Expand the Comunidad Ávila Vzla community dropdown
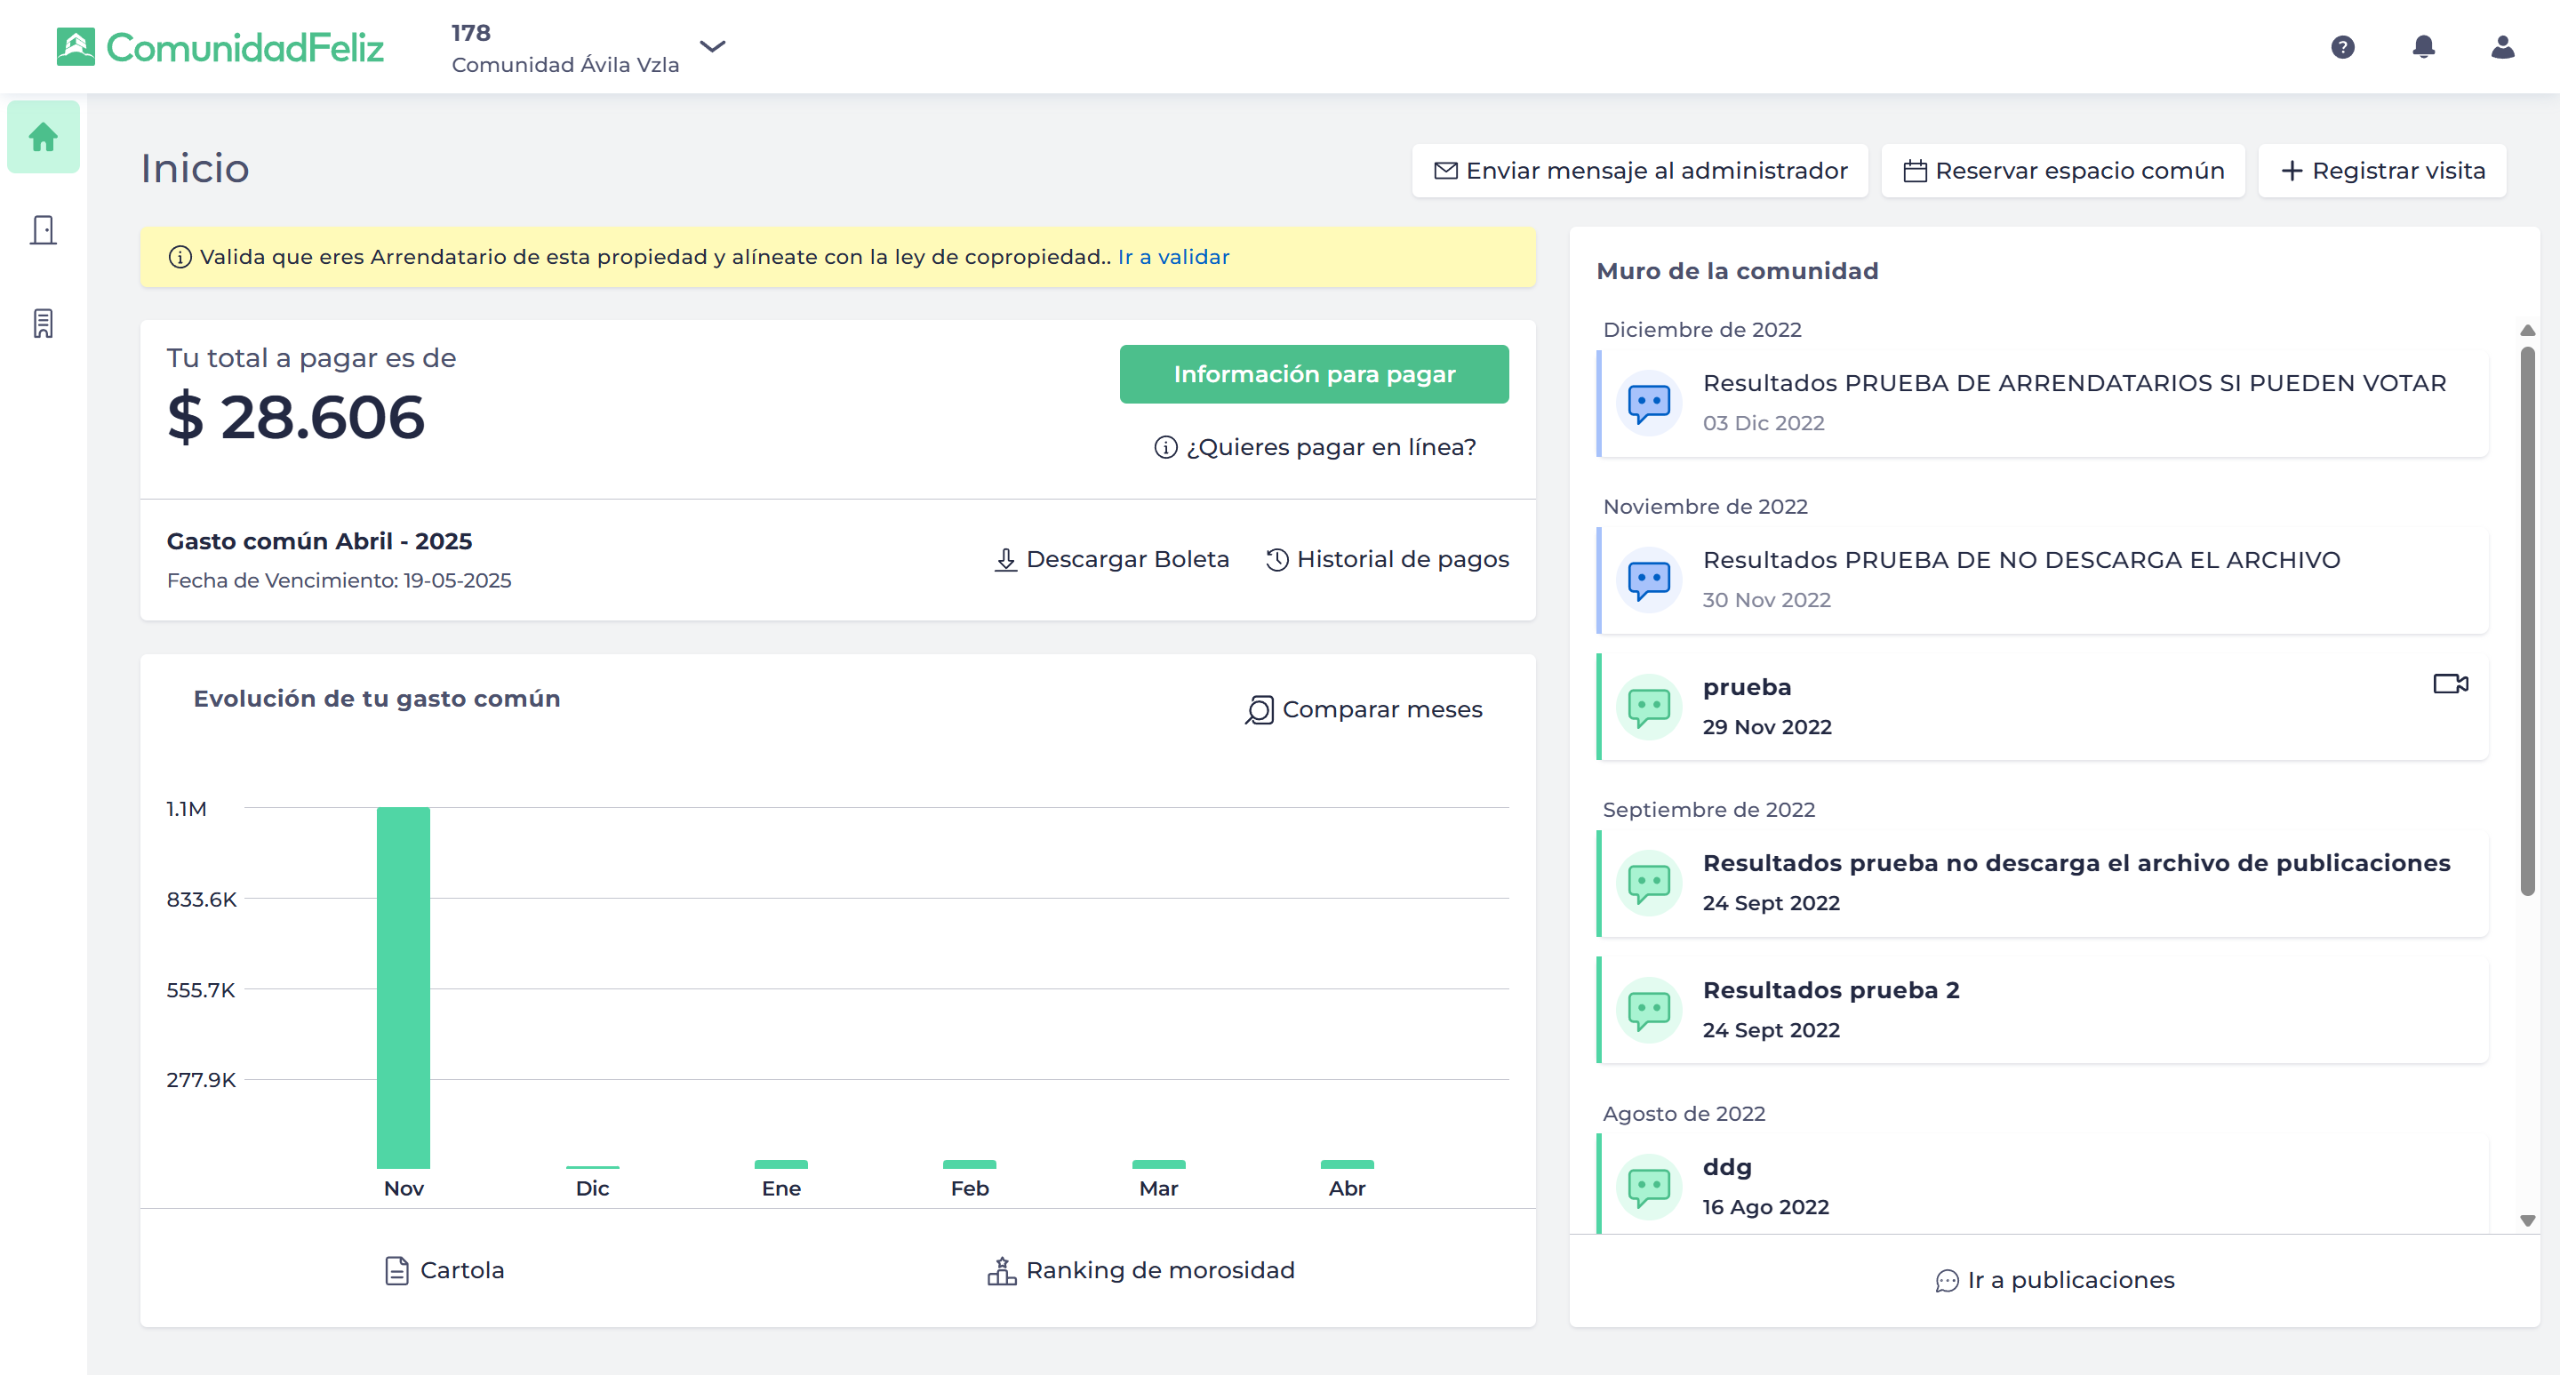The image size is (2560, 1375). [x=712, y=47]
